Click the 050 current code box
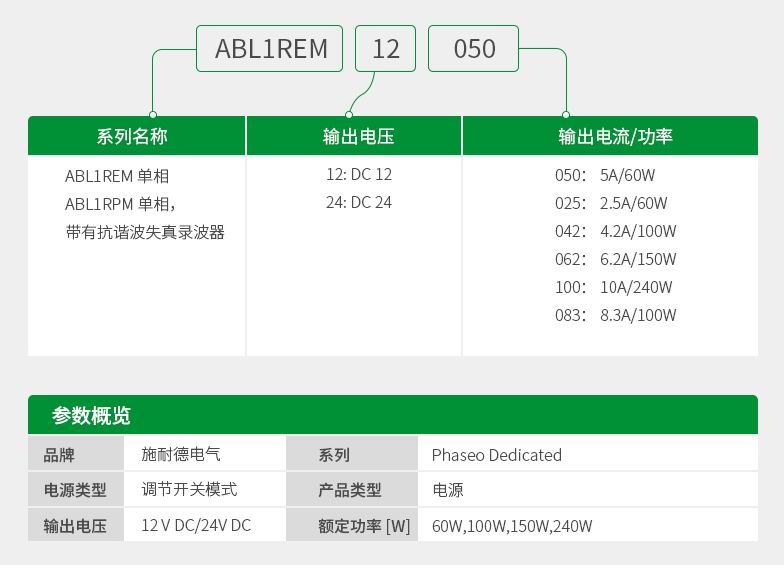Screen dimensions: 784x565 [x=474, y=48]
